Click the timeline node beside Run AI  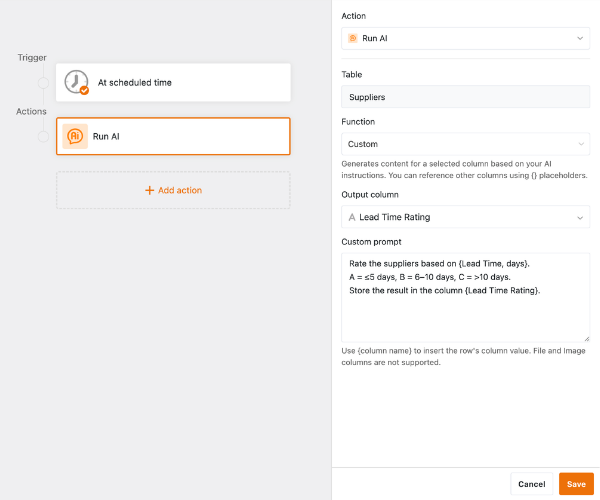[43, 137]
